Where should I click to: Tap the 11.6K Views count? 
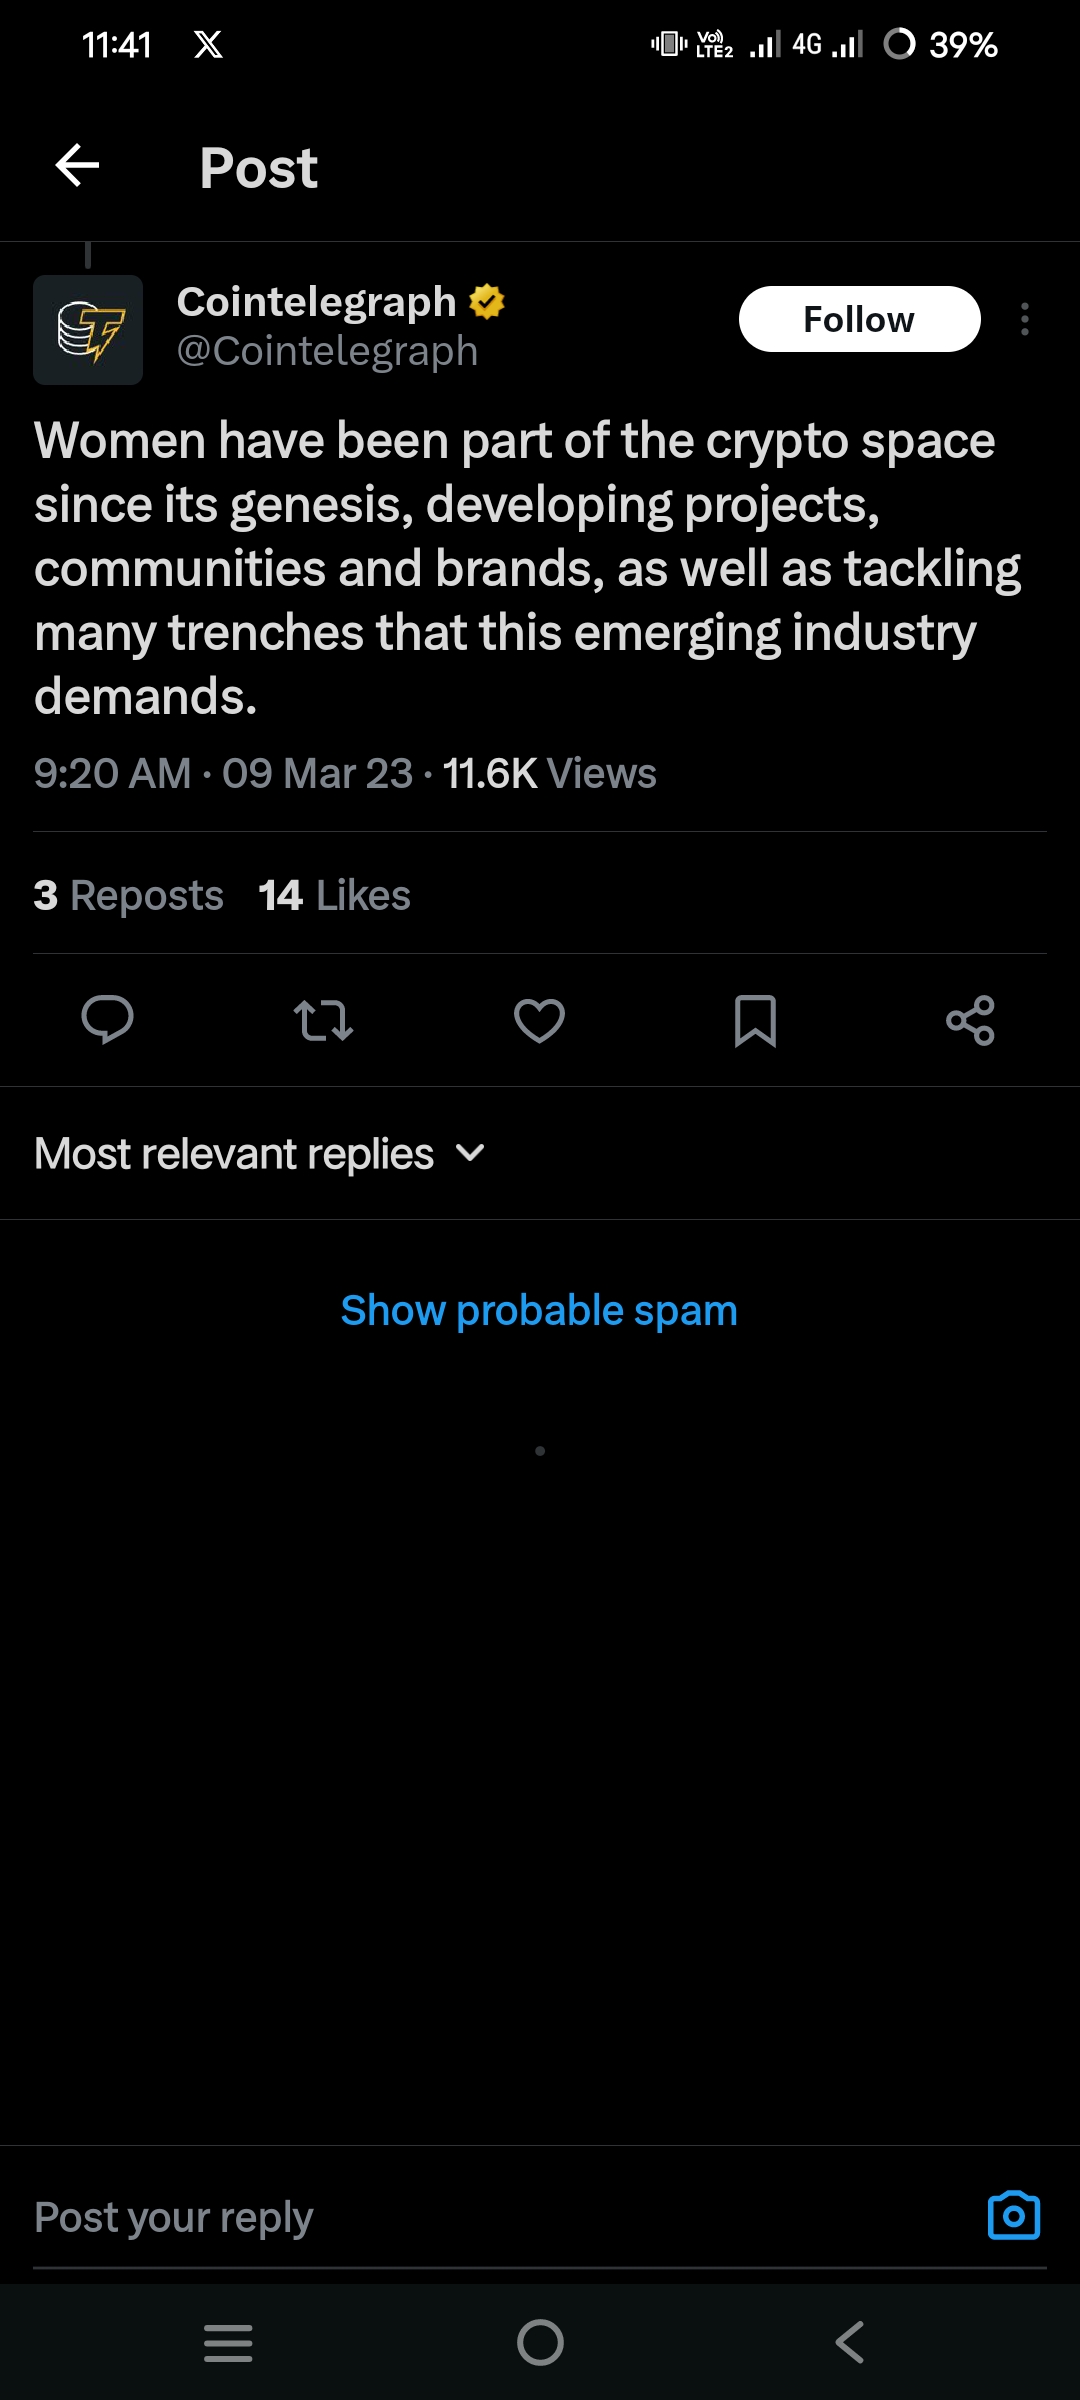point(549,773)
